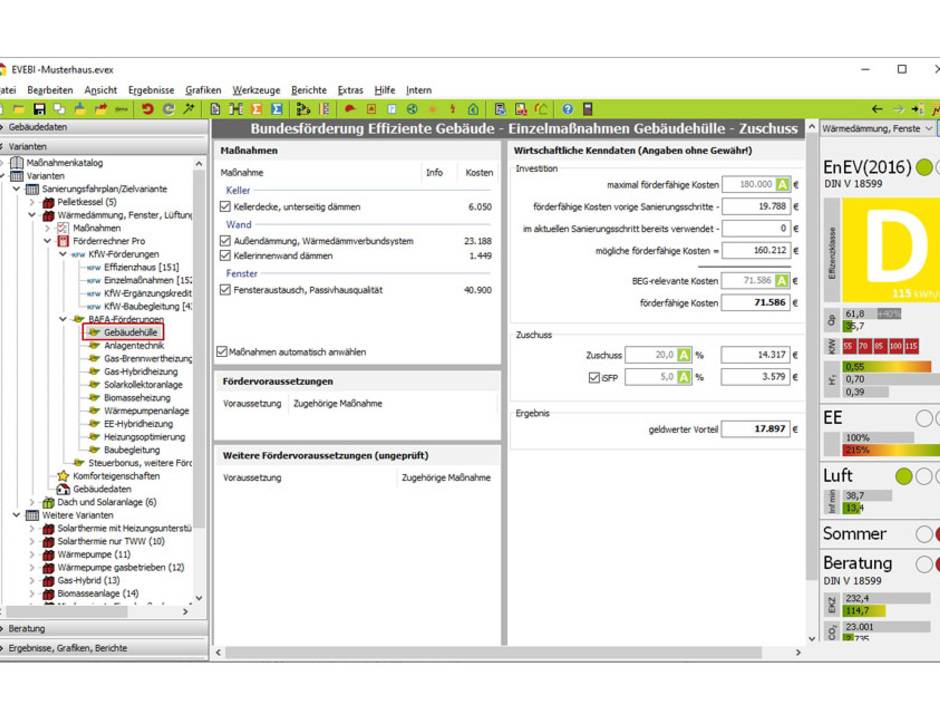This screenshot has height=705, width=940.
Task: Click the förderfähige Kosten vorige Sanierungsschritte field
Action: [x=755, y=207]
